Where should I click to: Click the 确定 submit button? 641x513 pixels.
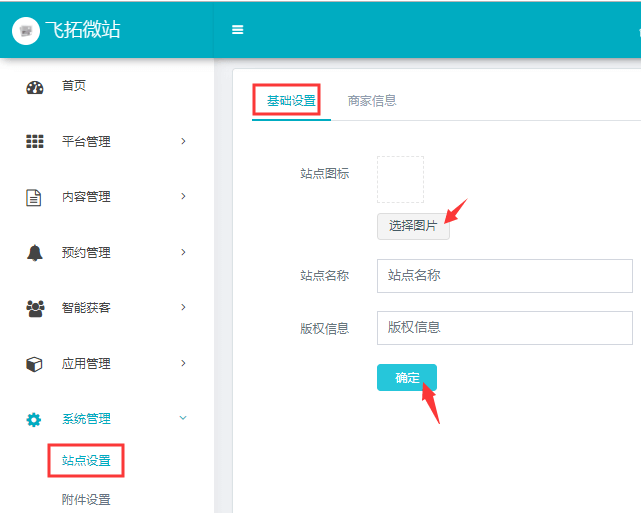click(407, 378)
